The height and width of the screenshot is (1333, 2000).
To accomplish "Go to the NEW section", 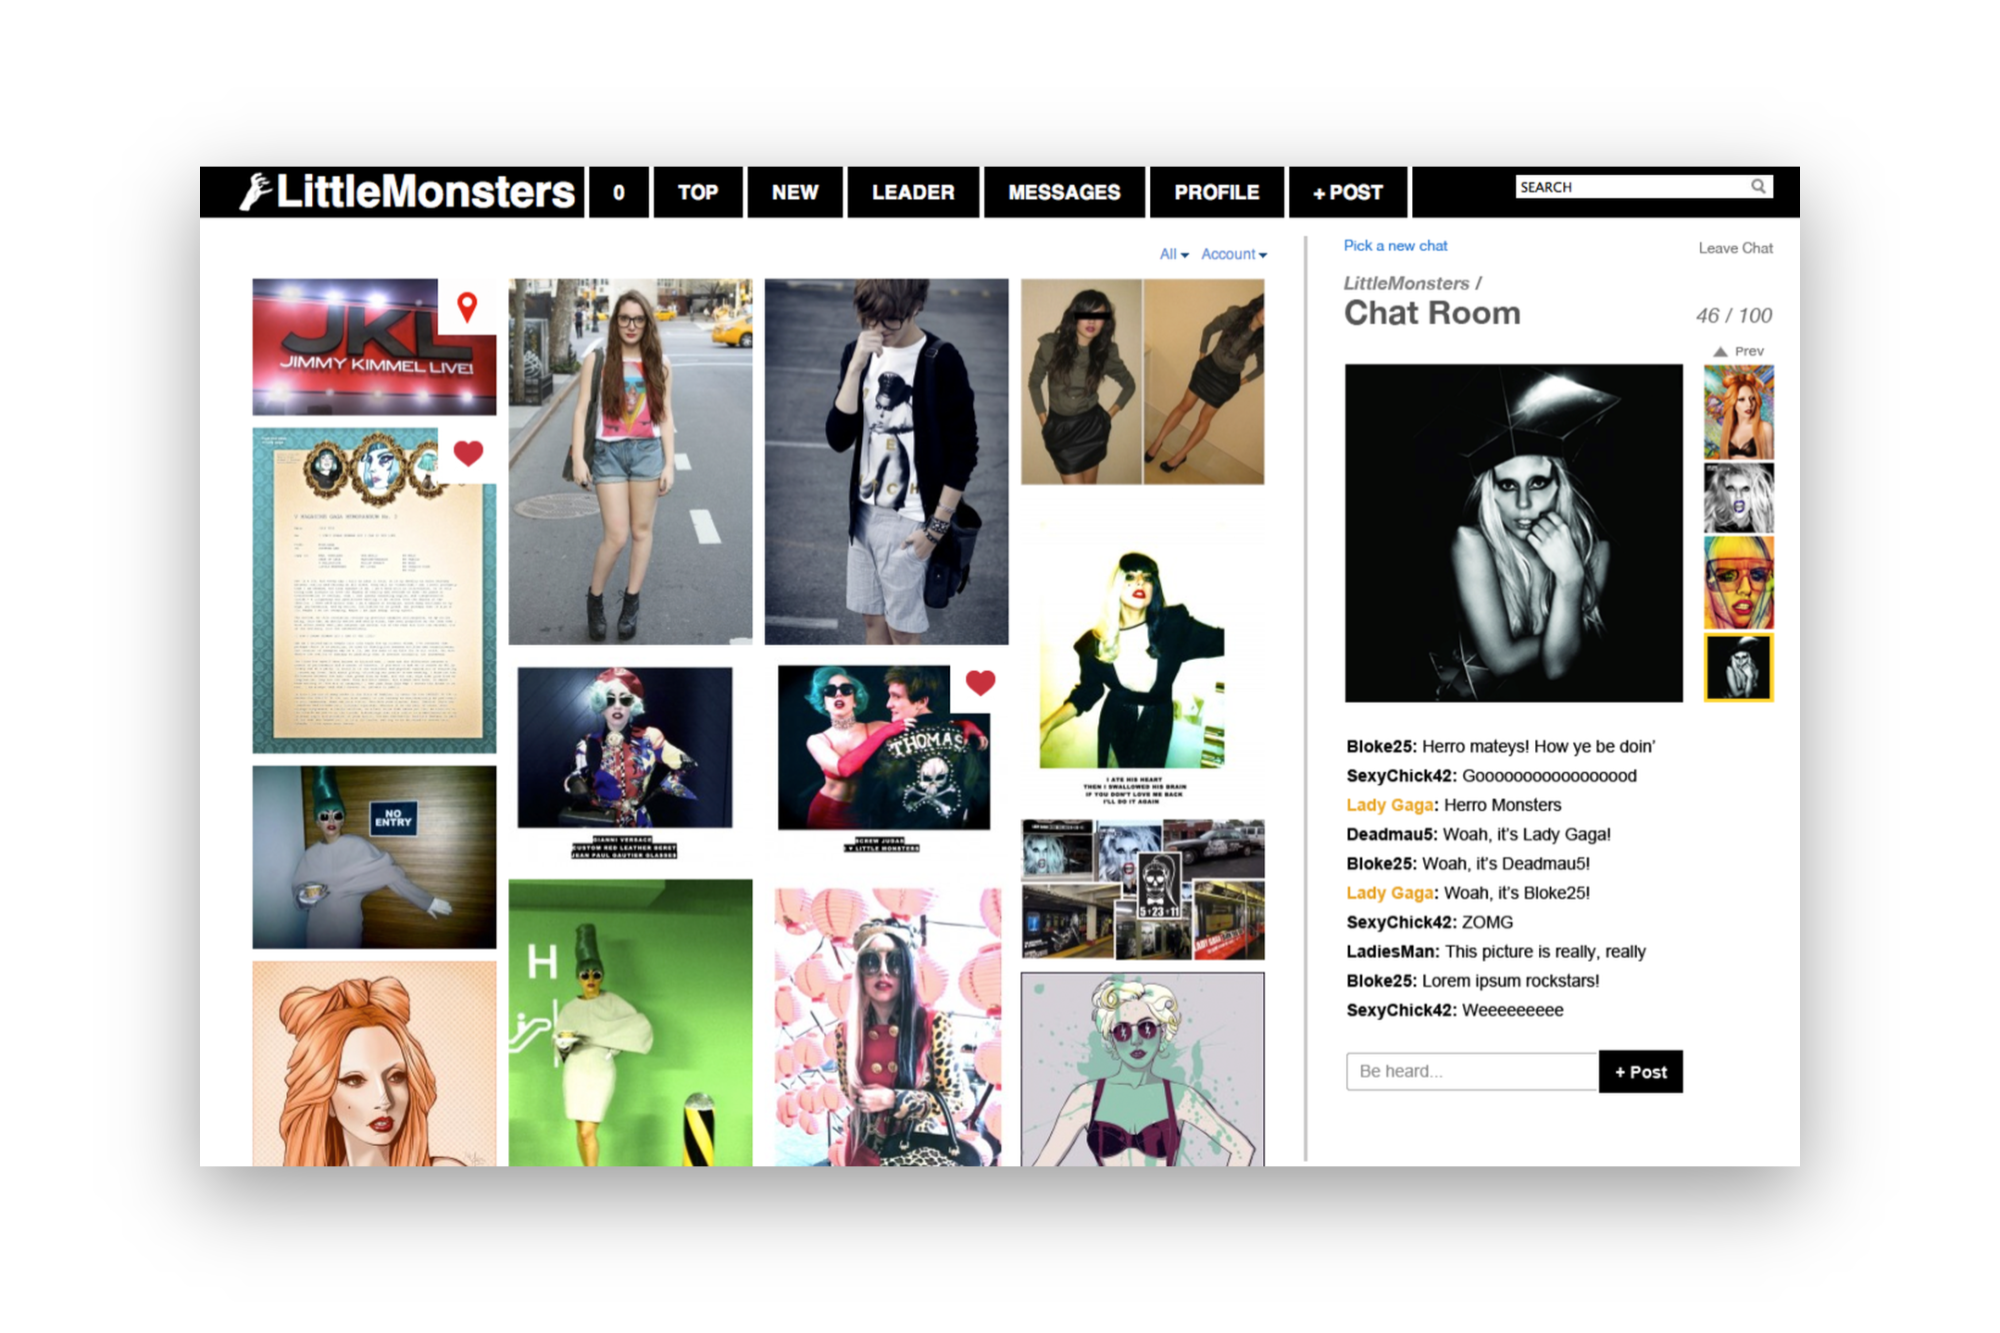I will click(794, 192).
